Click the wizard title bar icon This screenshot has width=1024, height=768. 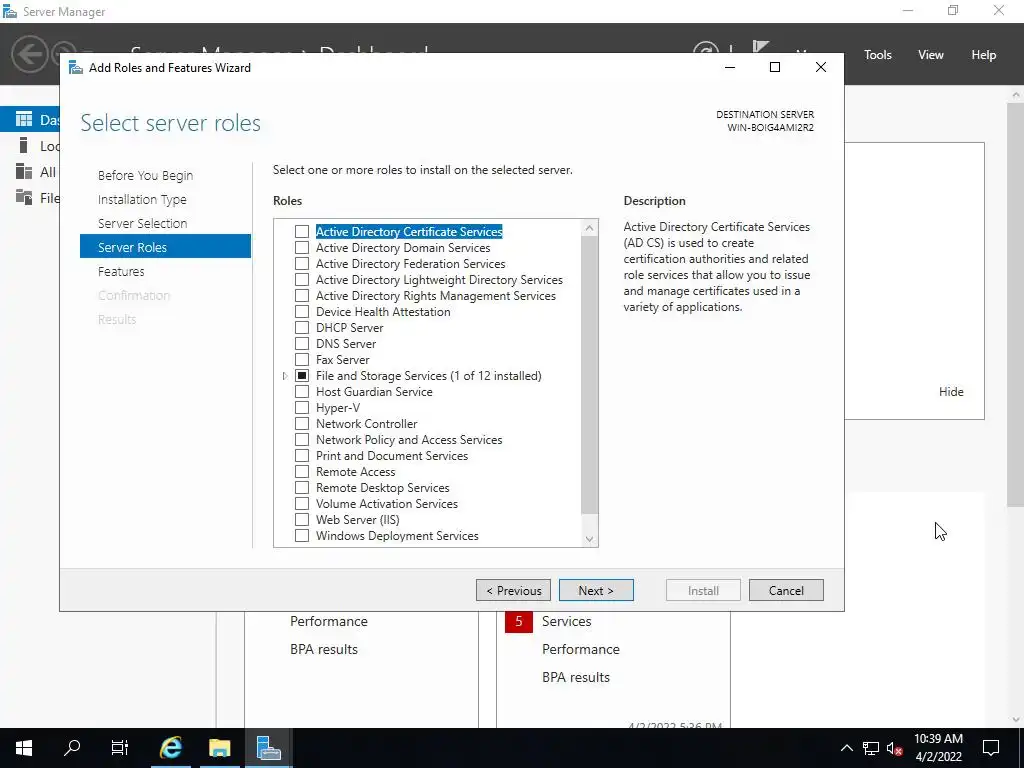point(76,67)
